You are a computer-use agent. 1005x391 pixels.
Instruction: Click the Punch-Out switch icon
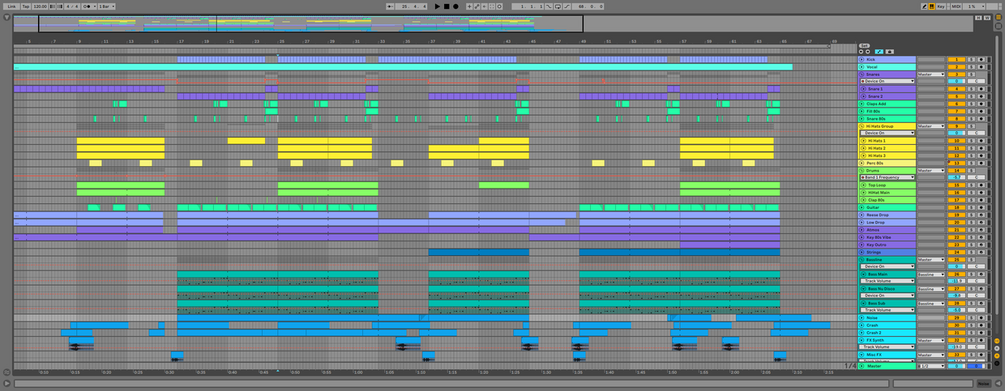click(566, 6)
